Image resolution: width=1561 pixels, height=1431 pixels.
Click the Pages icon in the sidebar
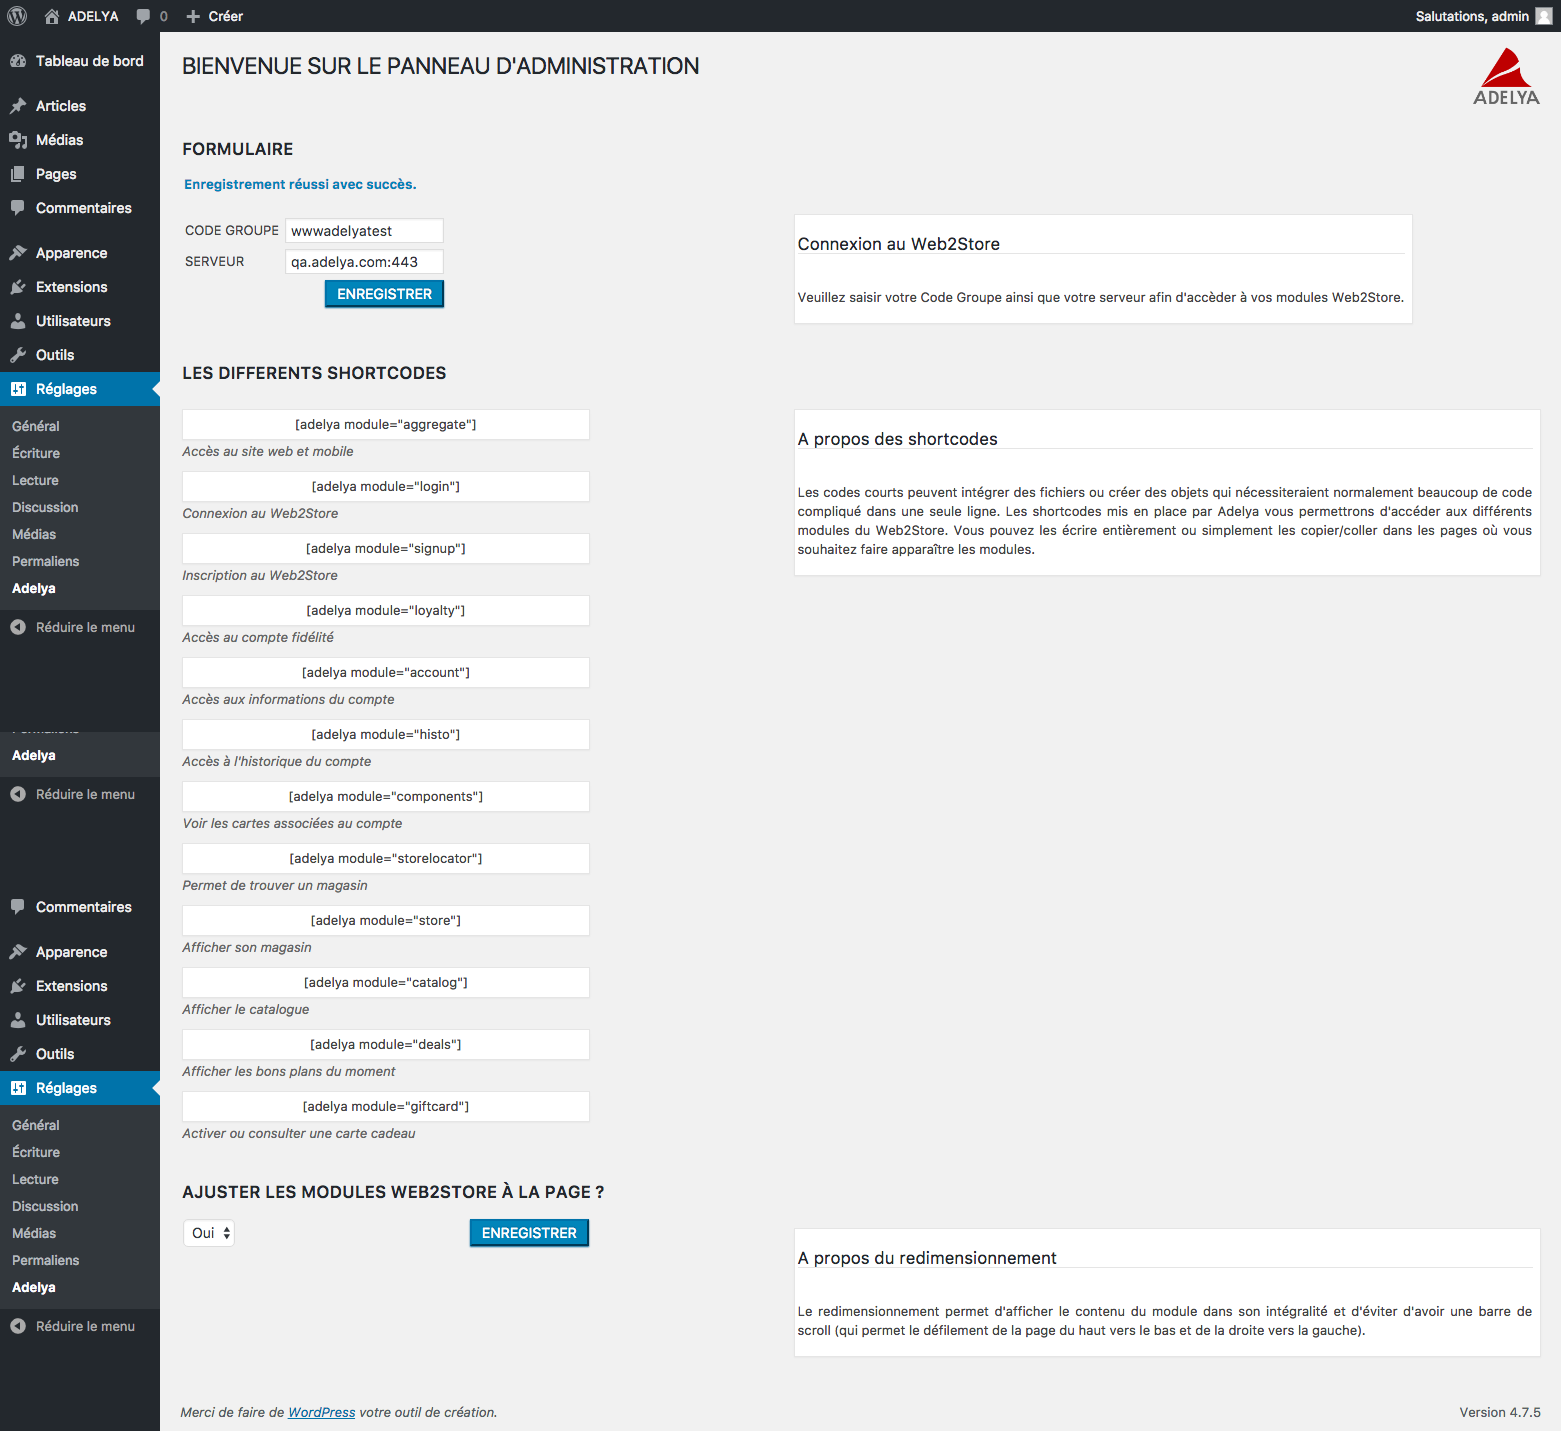tap(18, 174)
